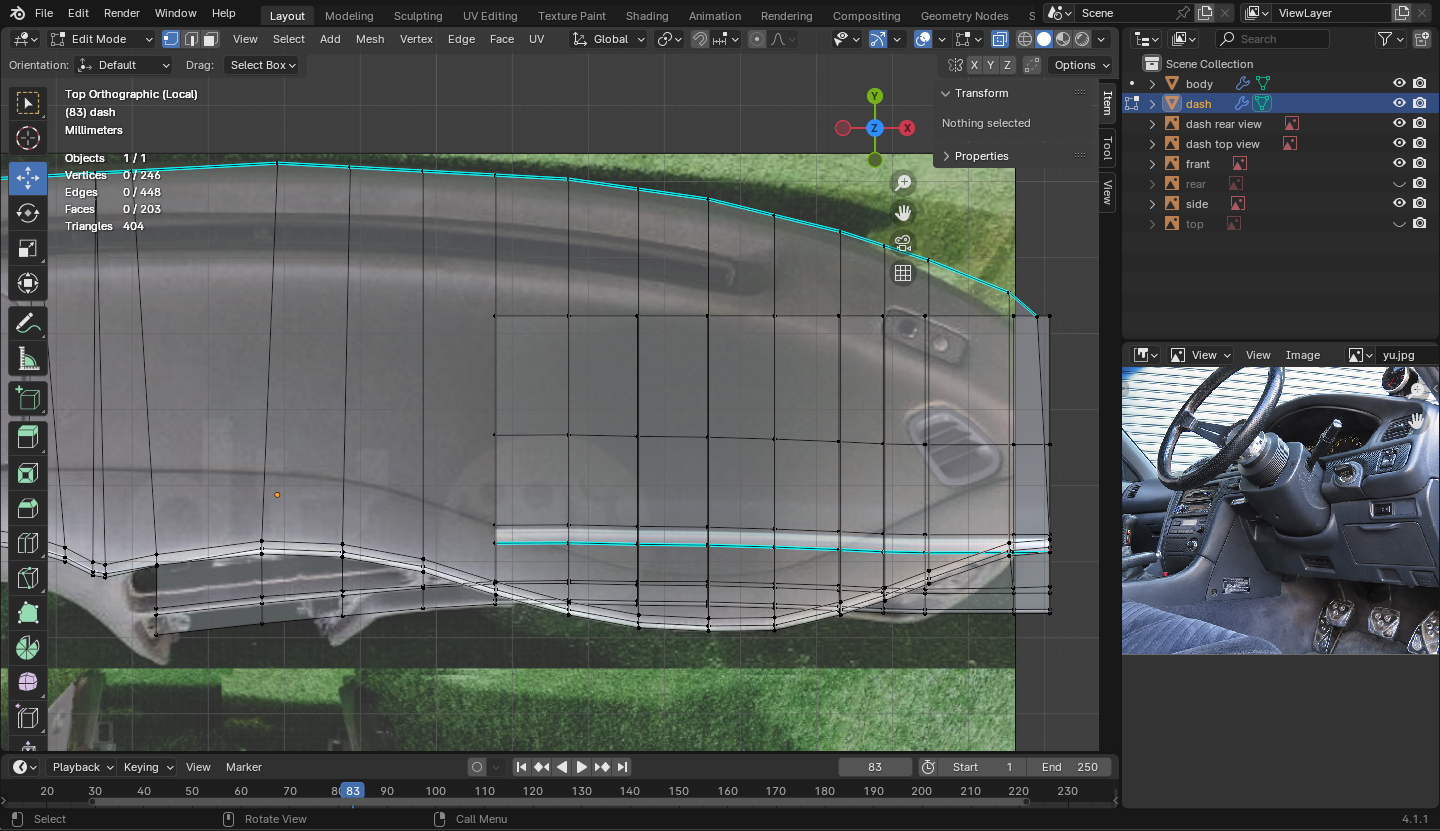Select the Extrude Region tool
The height and width of the screenshot is (831, 1440).
(x=28, y=437)
